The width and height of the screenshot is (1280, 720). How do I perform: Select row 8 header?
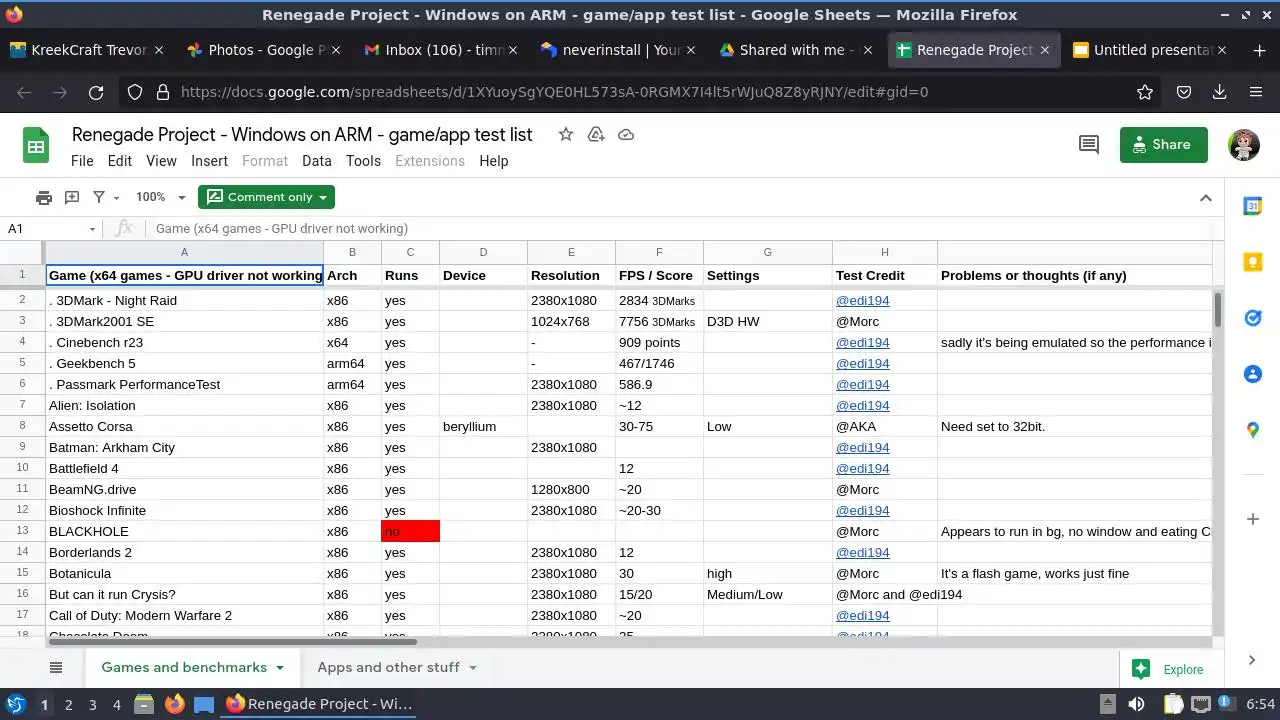pos(22,427)
